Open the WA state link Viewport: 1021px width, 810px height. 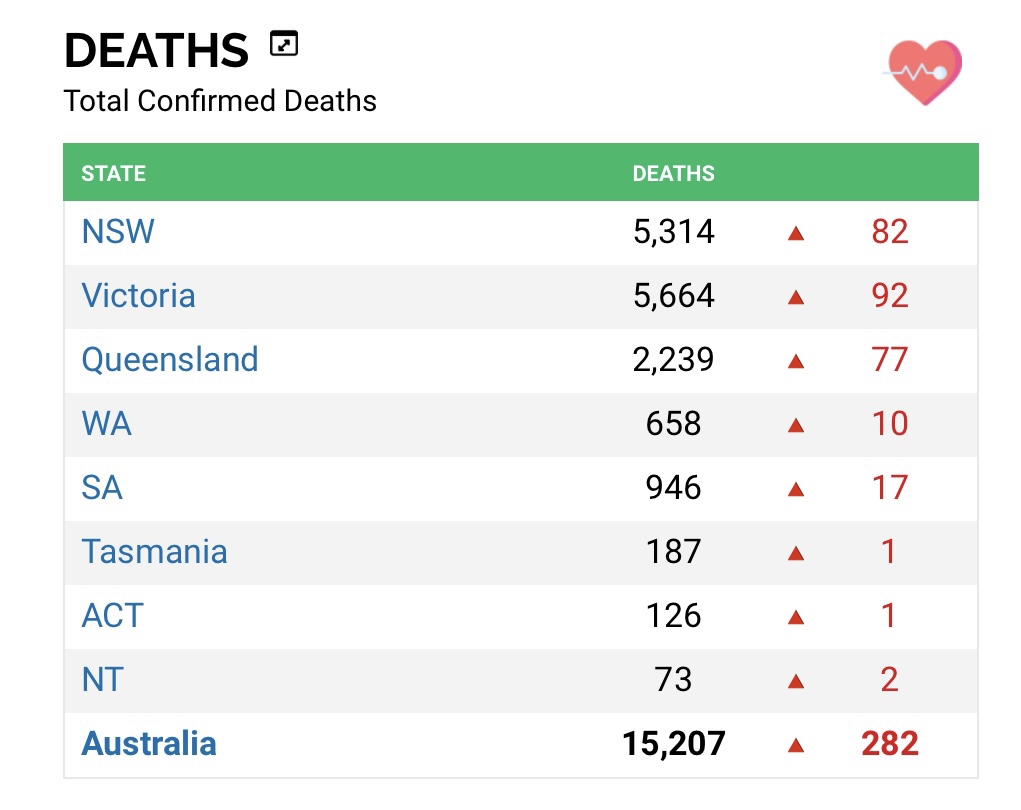(x=106, y=424)
